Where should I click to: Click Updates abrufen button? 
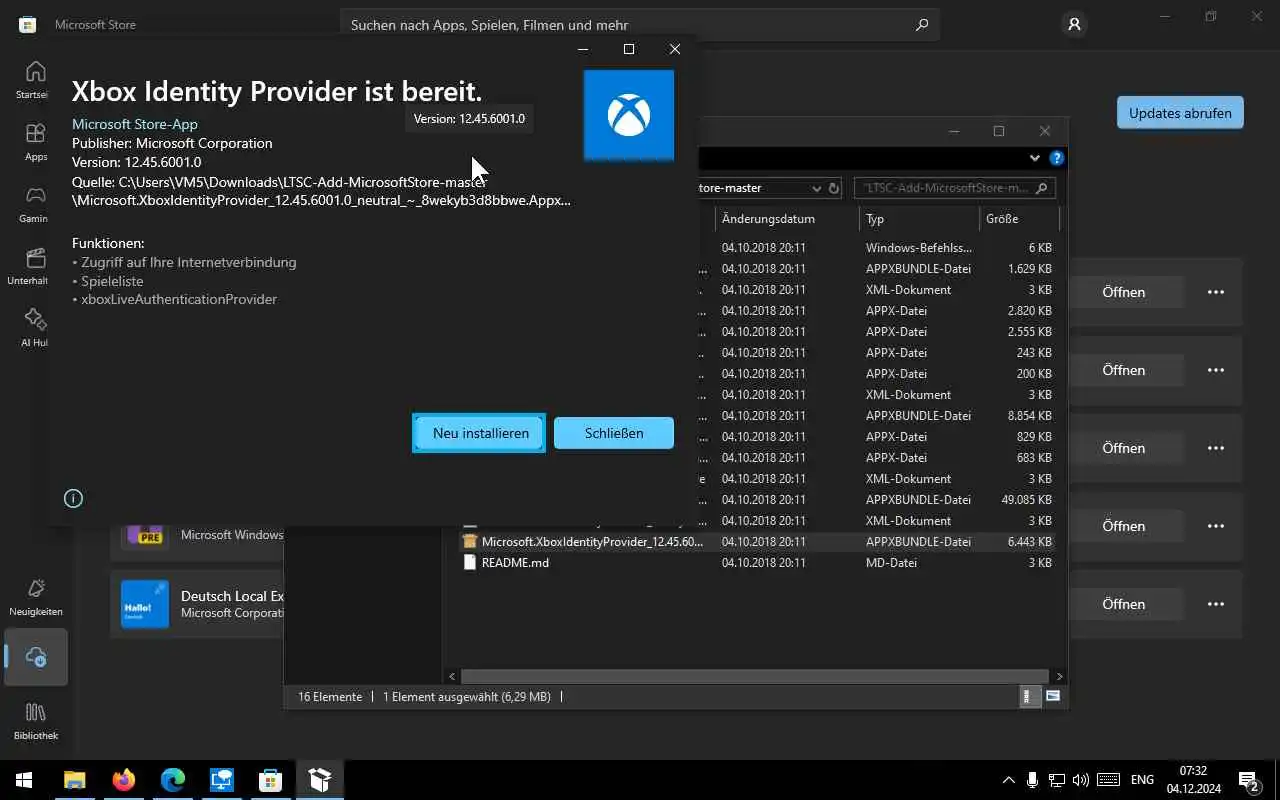pyautogui.click(x=1180, y=113)
